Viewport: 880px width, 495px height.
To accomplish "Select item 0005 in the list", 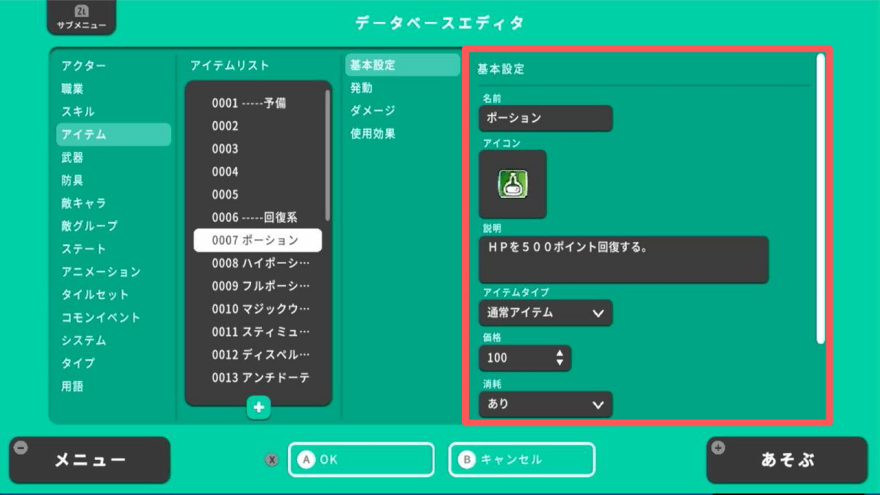I will 258,195.
